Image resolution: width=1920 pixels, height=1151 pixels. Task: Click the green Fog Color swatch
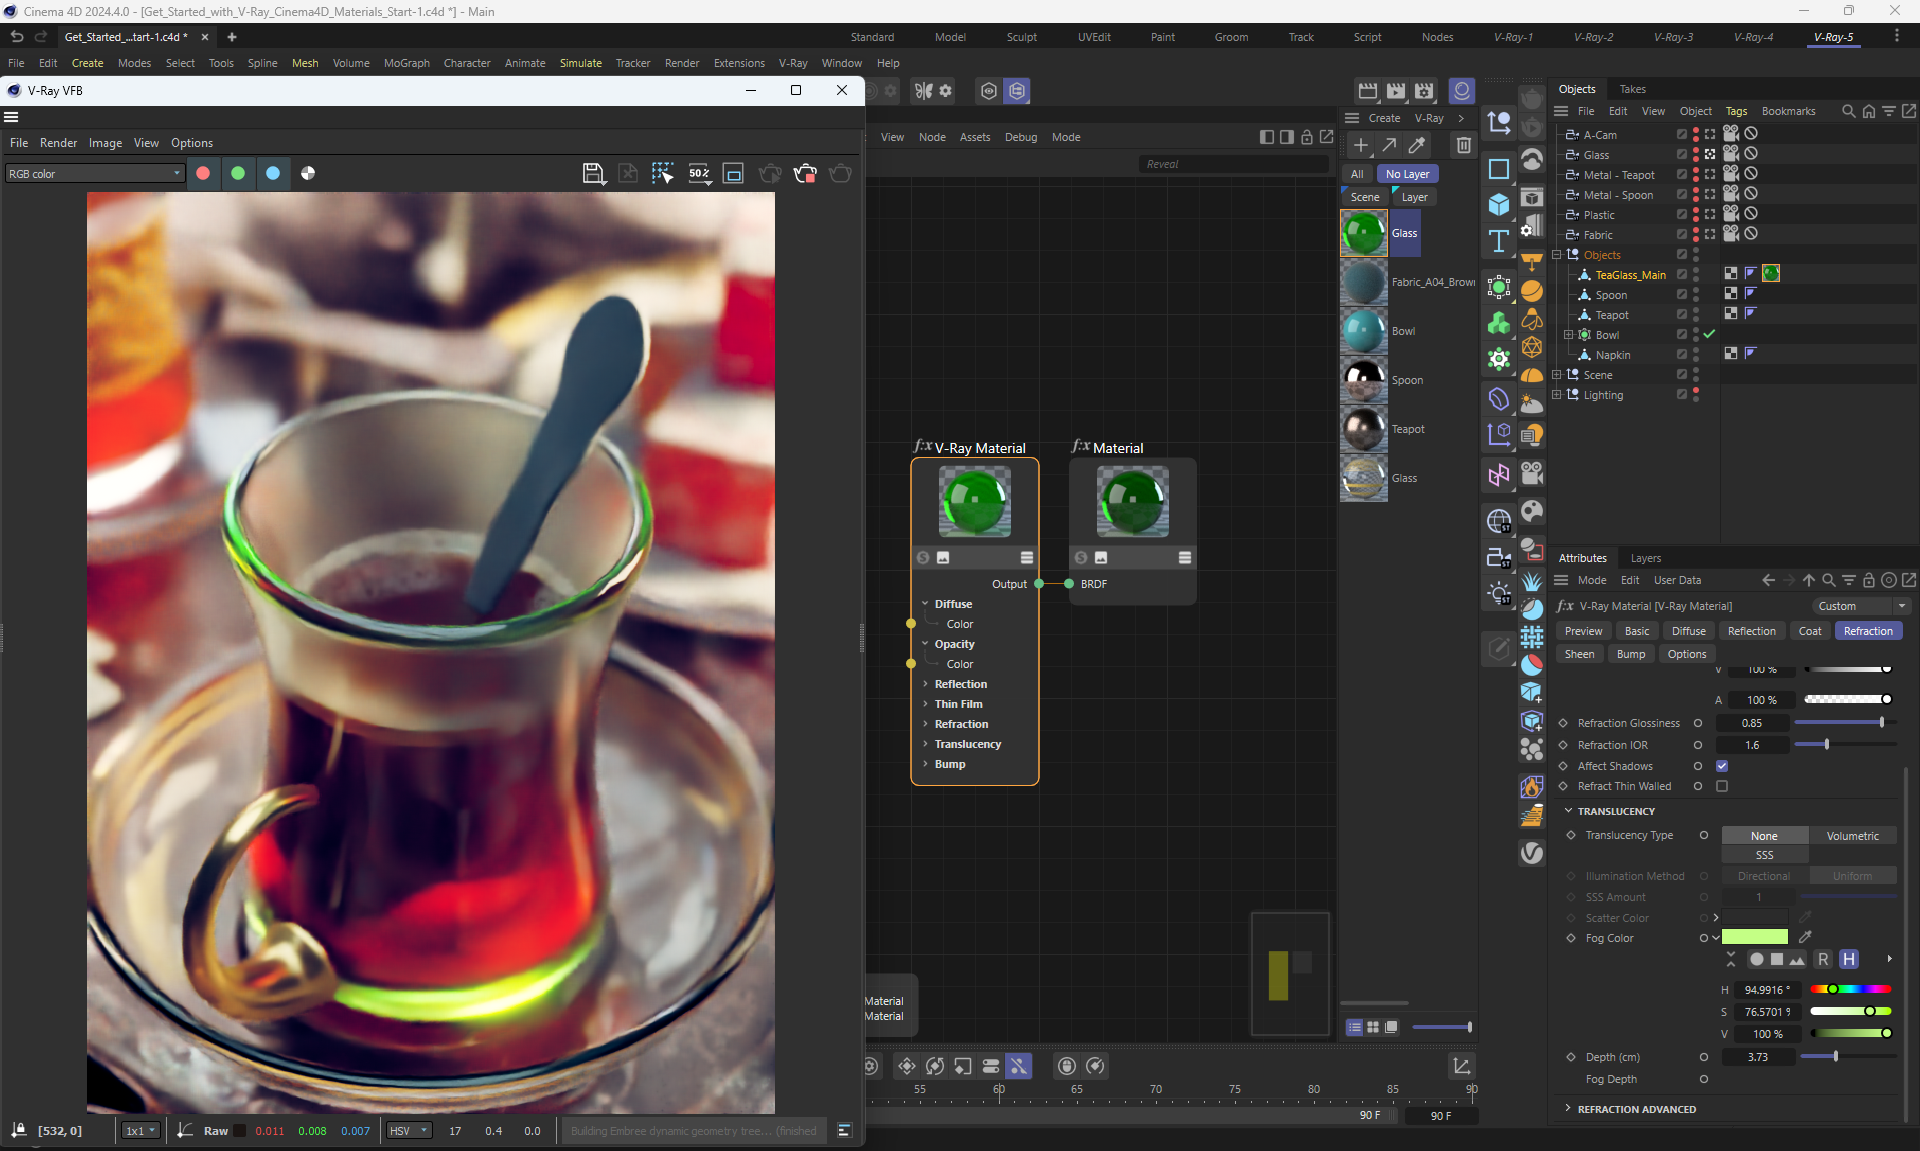click(1755, 937)
